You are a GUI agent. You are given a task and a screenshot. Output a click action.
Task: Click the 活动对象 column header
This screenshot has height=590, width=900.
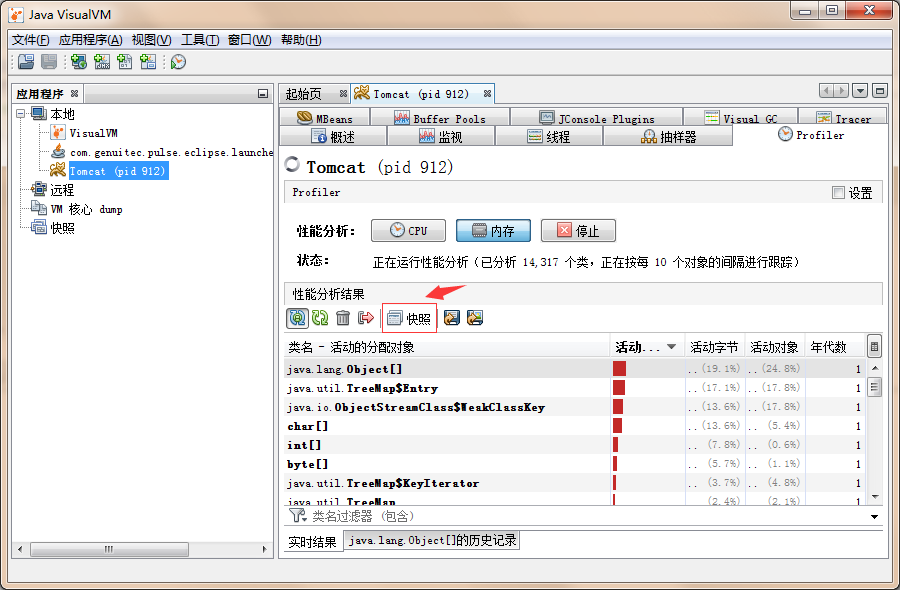774,347
